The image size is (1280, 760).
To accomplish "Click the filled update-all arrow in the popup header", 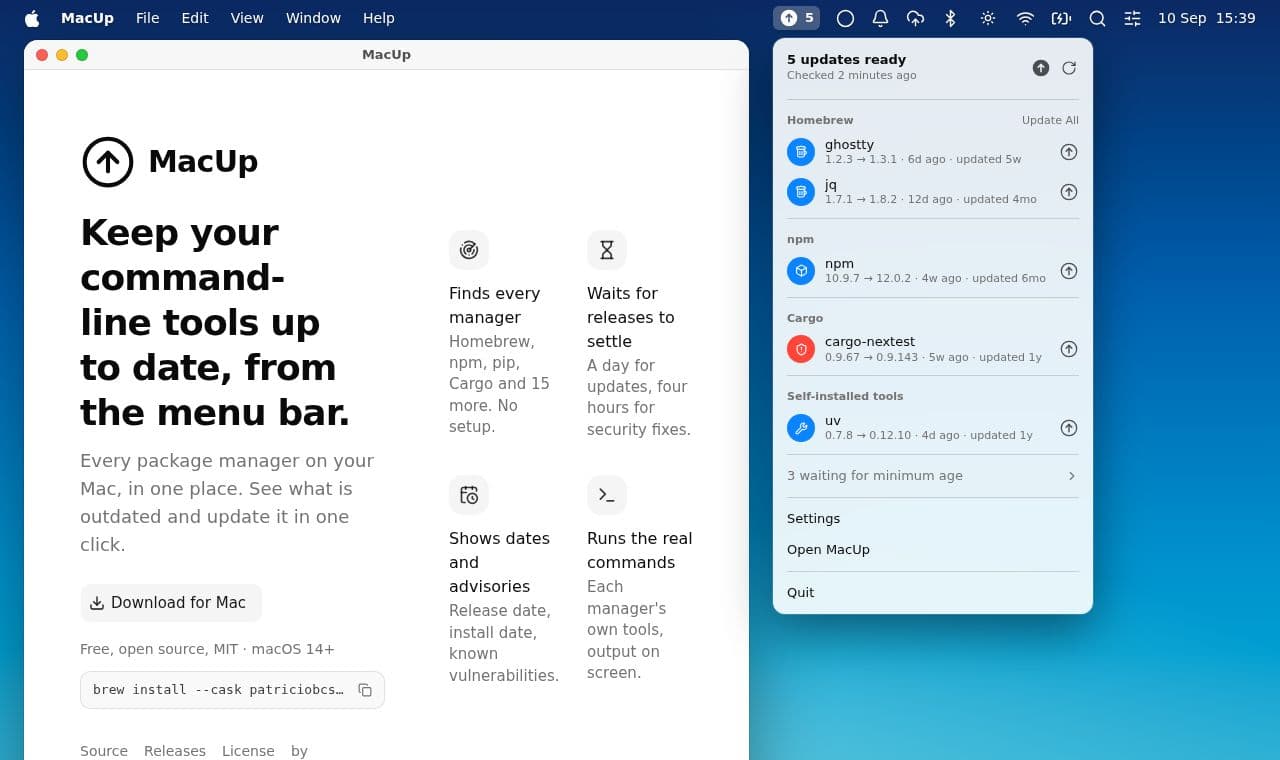I will coord(1041,68).
